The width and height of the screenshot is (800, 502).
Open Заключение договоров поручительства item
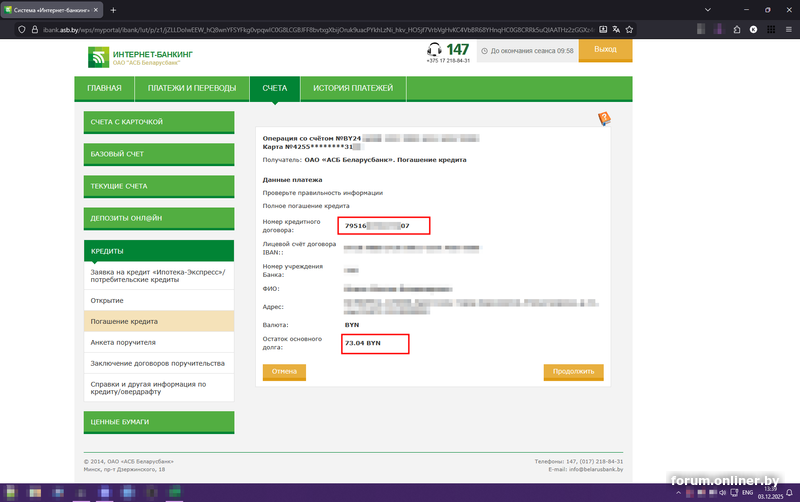(x=159, y=363)
